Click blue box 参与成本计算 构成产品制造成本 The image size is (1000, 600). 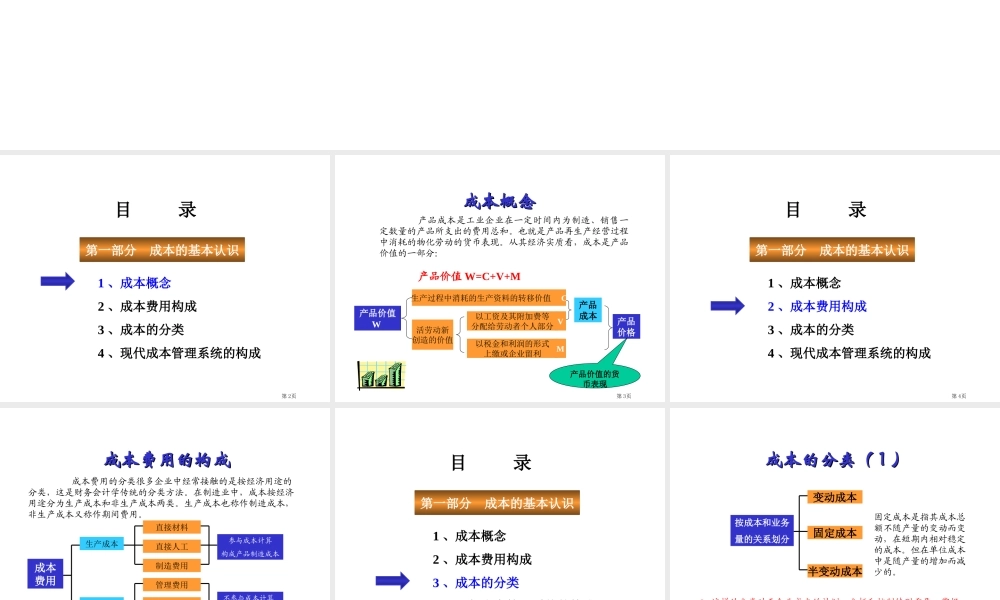[250, 547]
